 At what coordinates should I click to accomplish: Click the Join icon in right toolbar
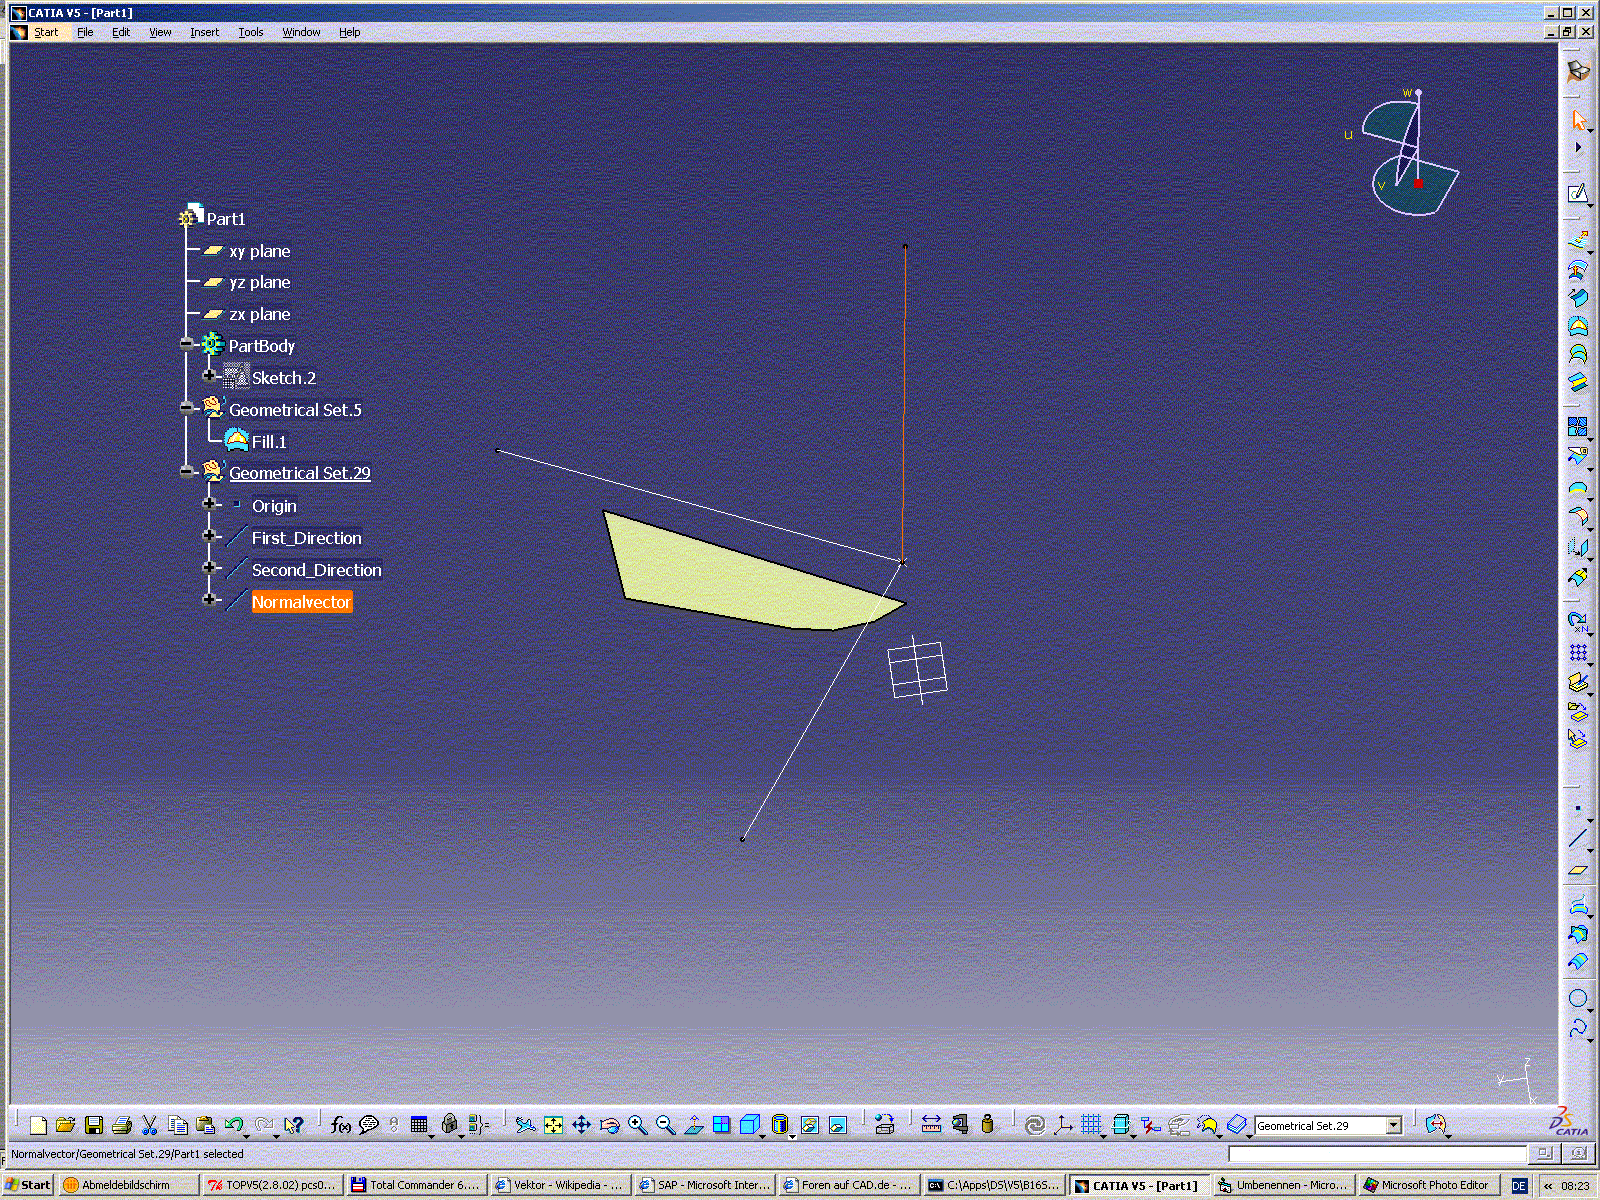(1578, 427)
